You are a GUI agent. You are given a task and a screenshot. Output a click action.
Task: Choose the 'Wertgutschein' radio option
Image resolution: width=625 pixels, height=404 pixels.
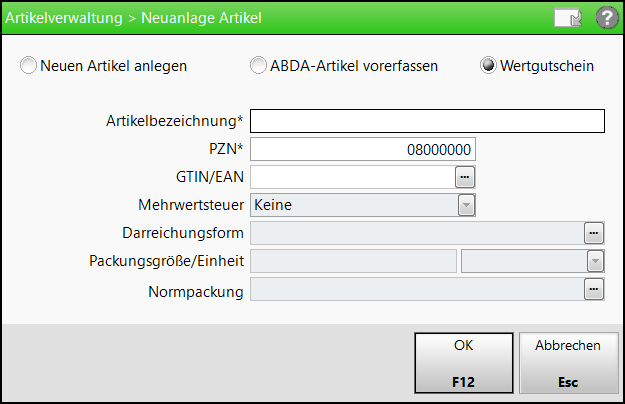[489, 66]
